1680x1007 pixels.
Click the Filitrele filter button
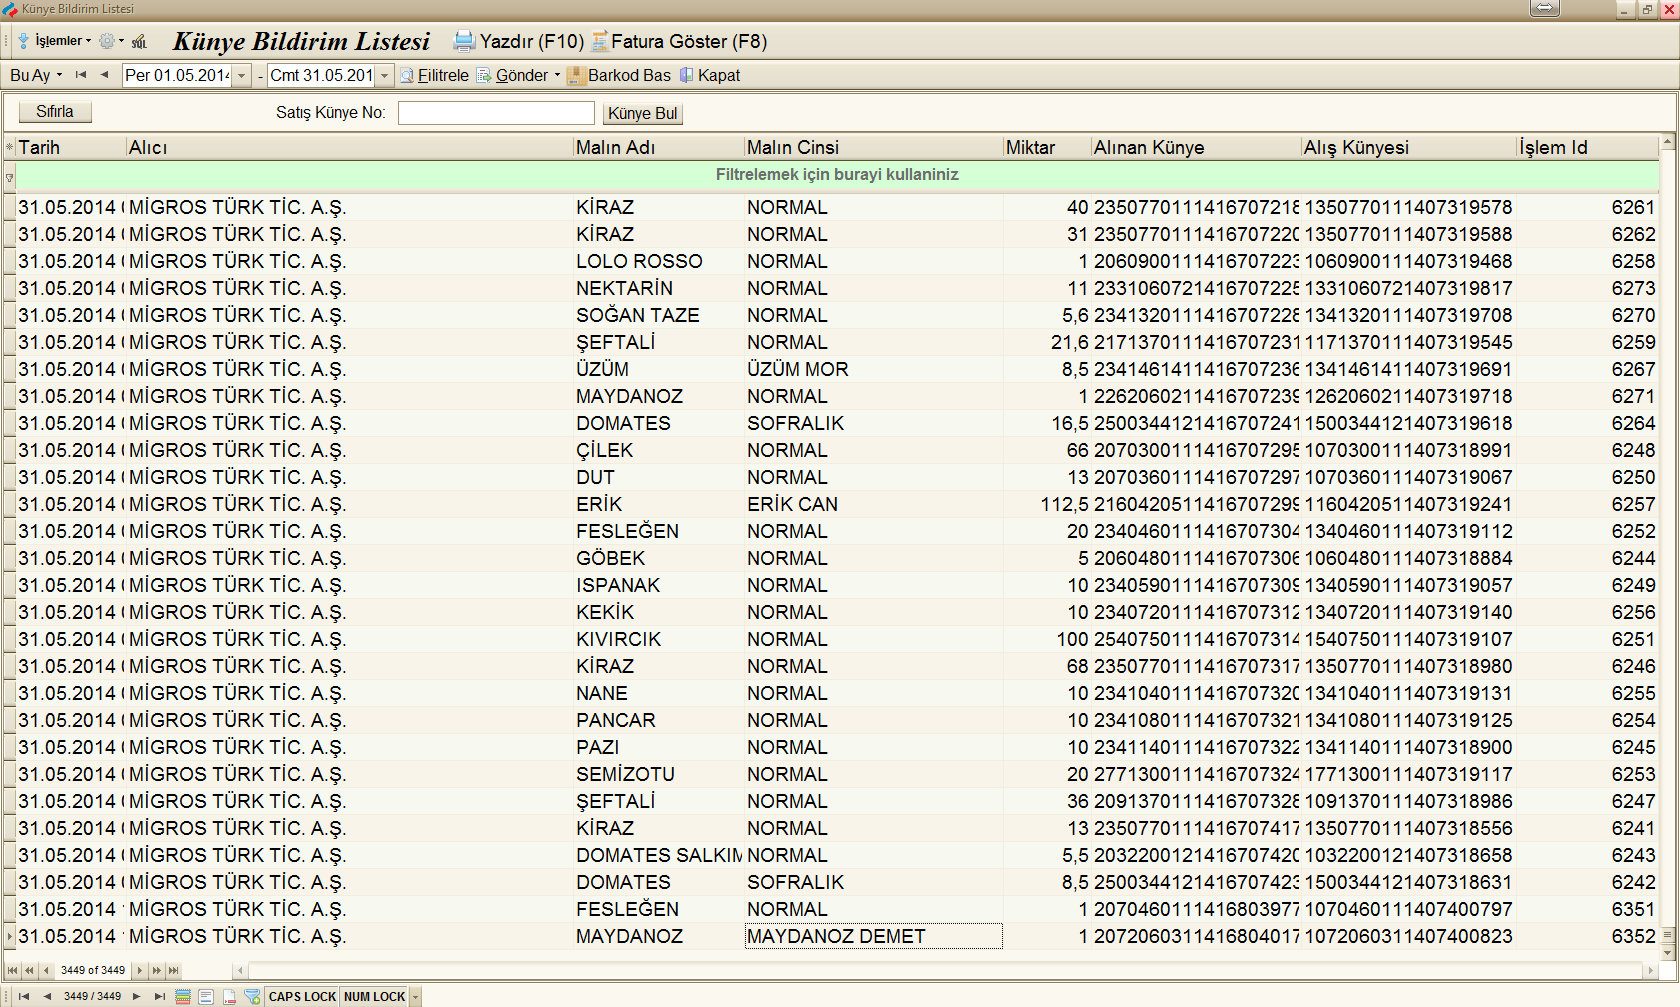pyautogui.click(x=434, y=75)
